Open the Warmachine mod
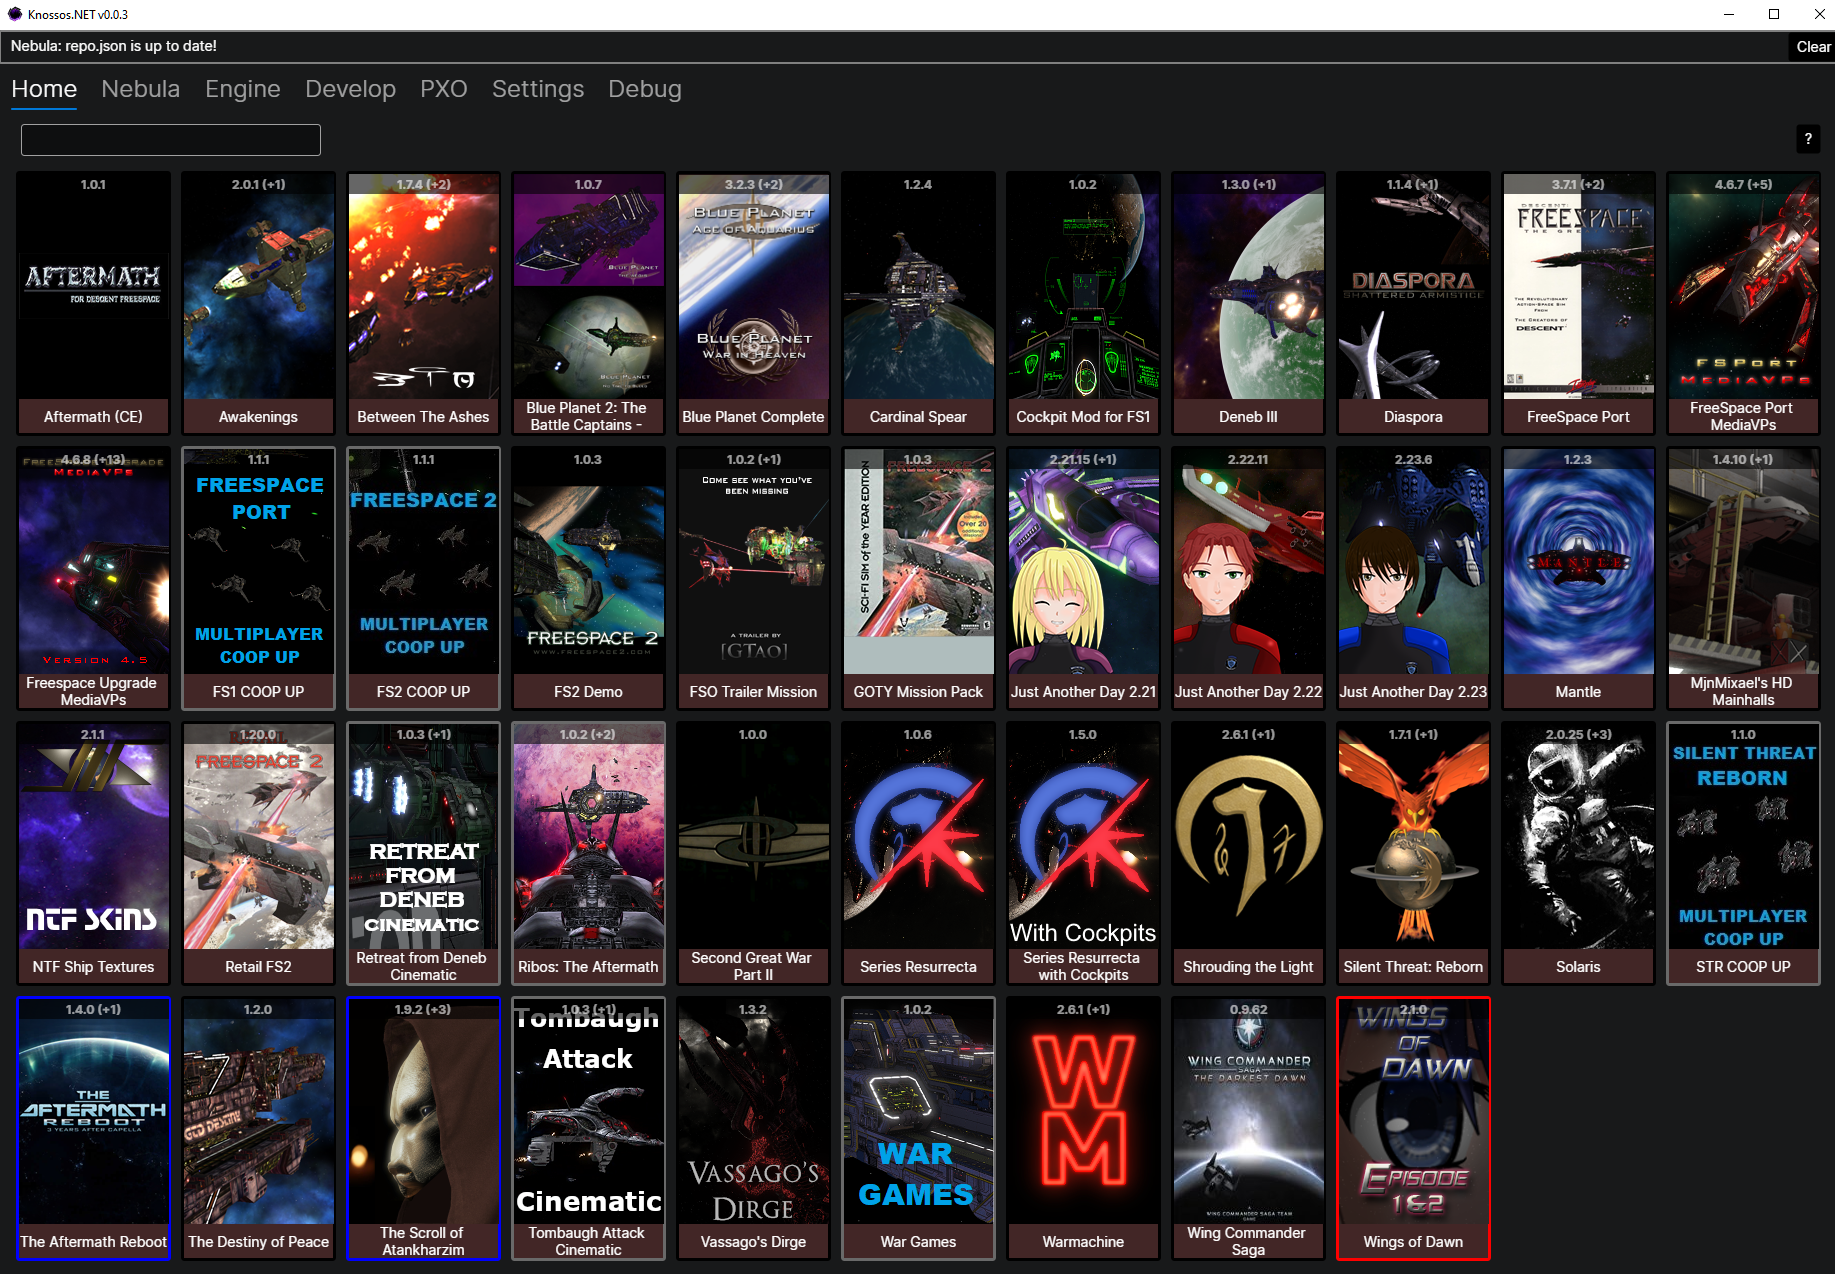 (x=1083, y=1128)
